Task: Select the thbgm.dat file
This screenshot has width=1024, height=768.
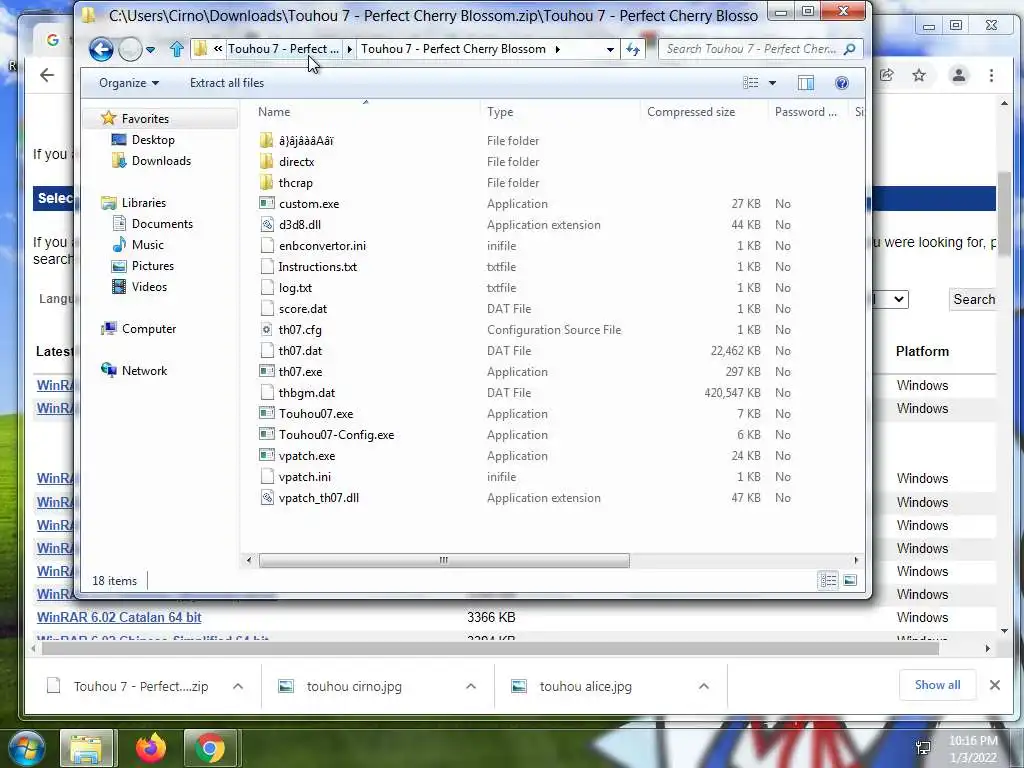Action: pyautogui.click(x=307, y=392)
